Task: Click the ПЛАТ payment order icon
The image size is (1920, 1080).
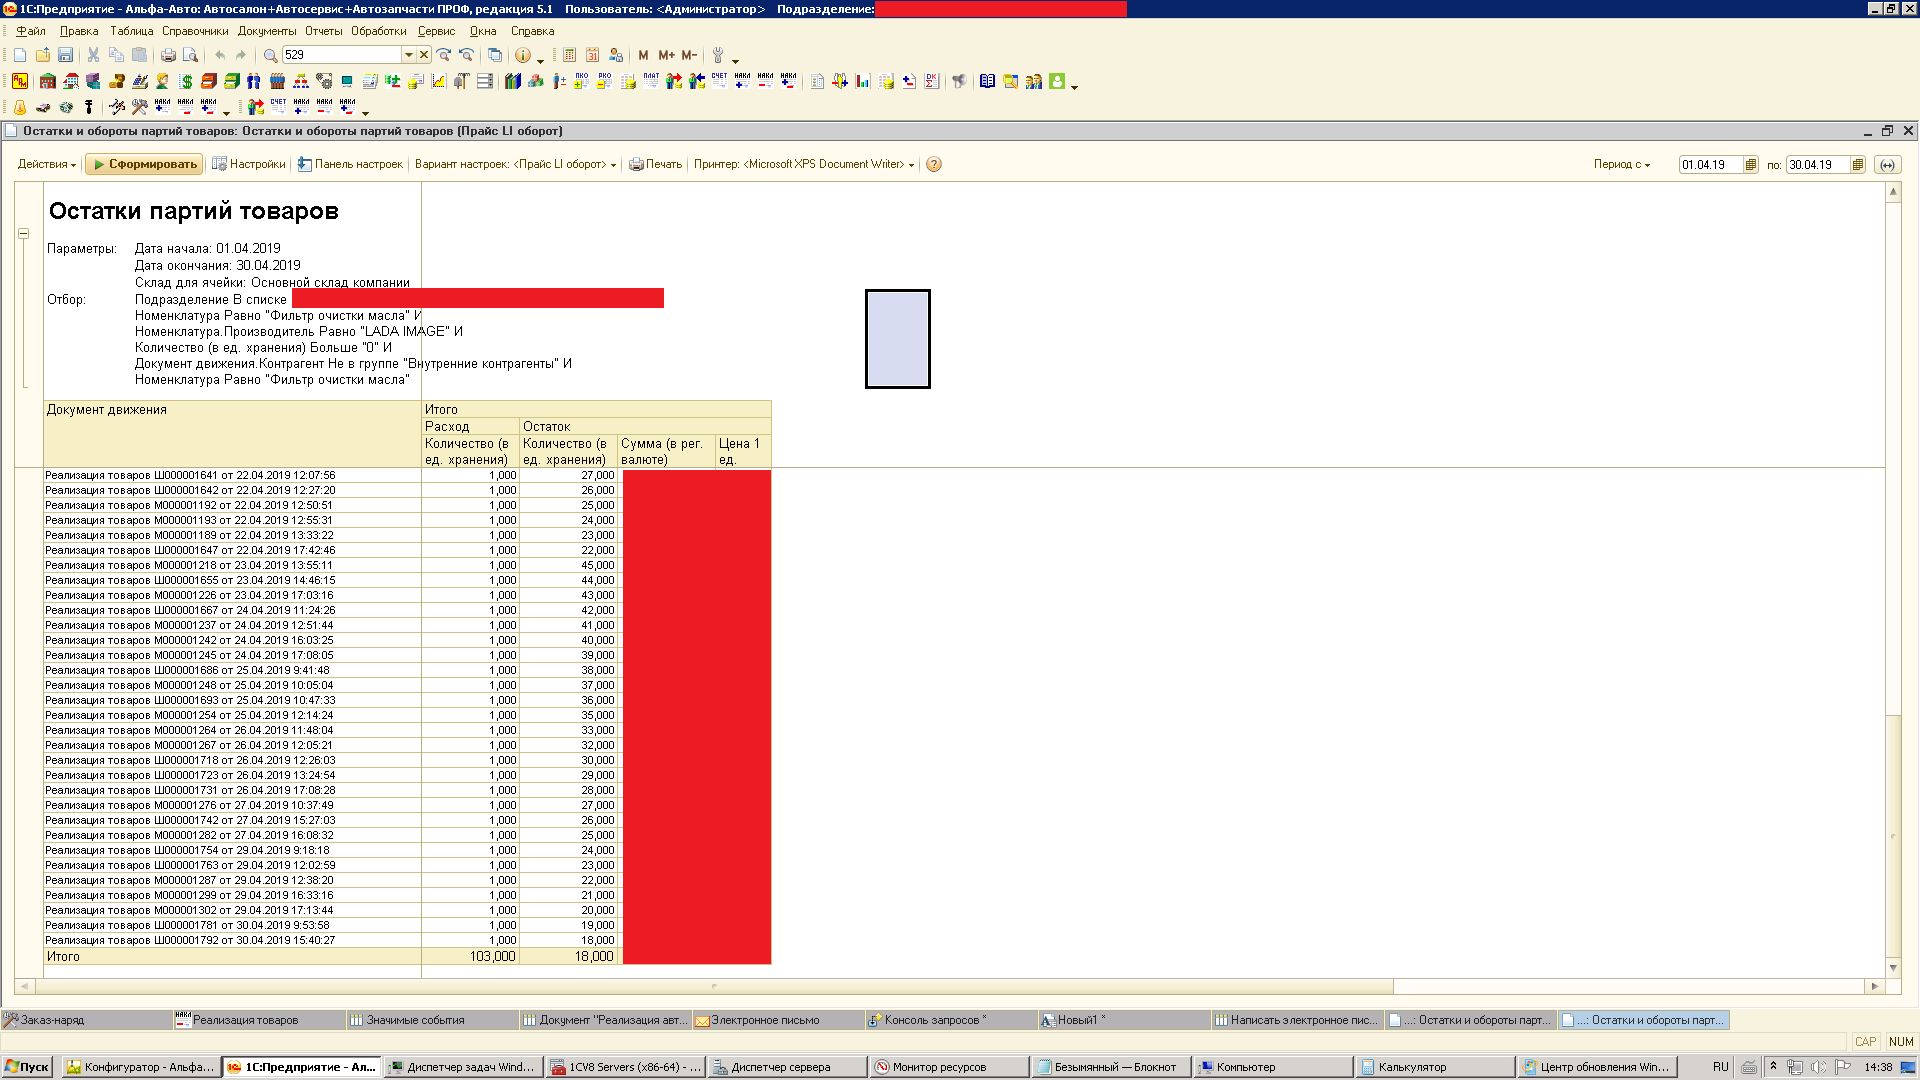Action: (x=651, y=81)
